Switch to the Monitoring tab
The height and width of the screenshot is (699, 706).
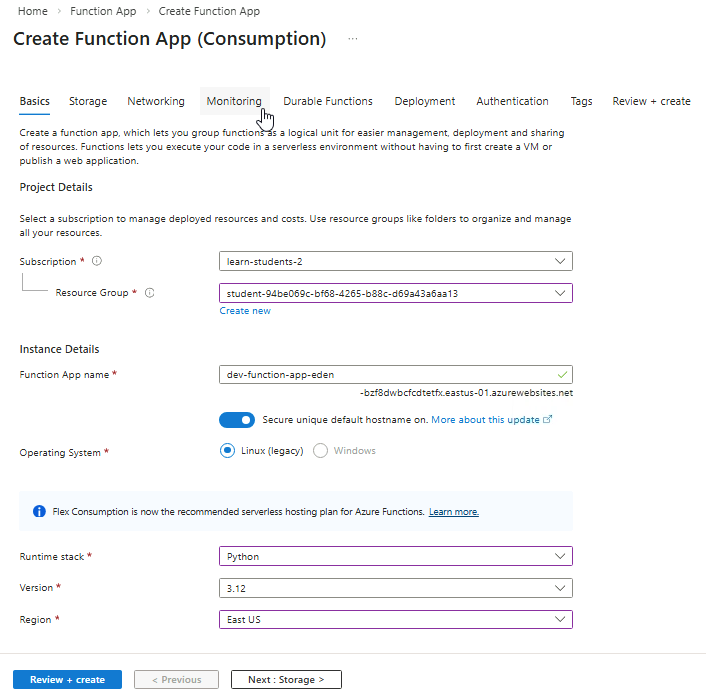(x=233, y=101)
